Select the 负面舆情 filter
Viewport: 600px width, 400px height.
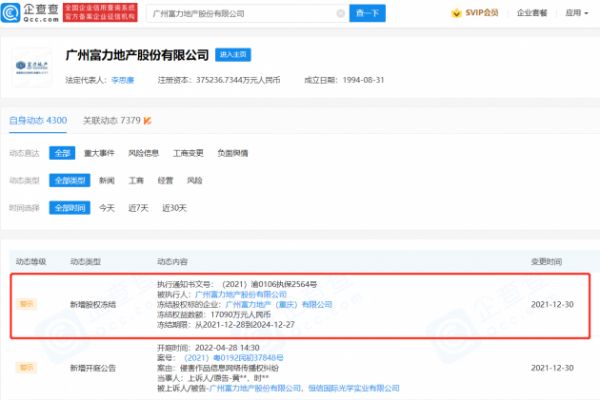233,153
